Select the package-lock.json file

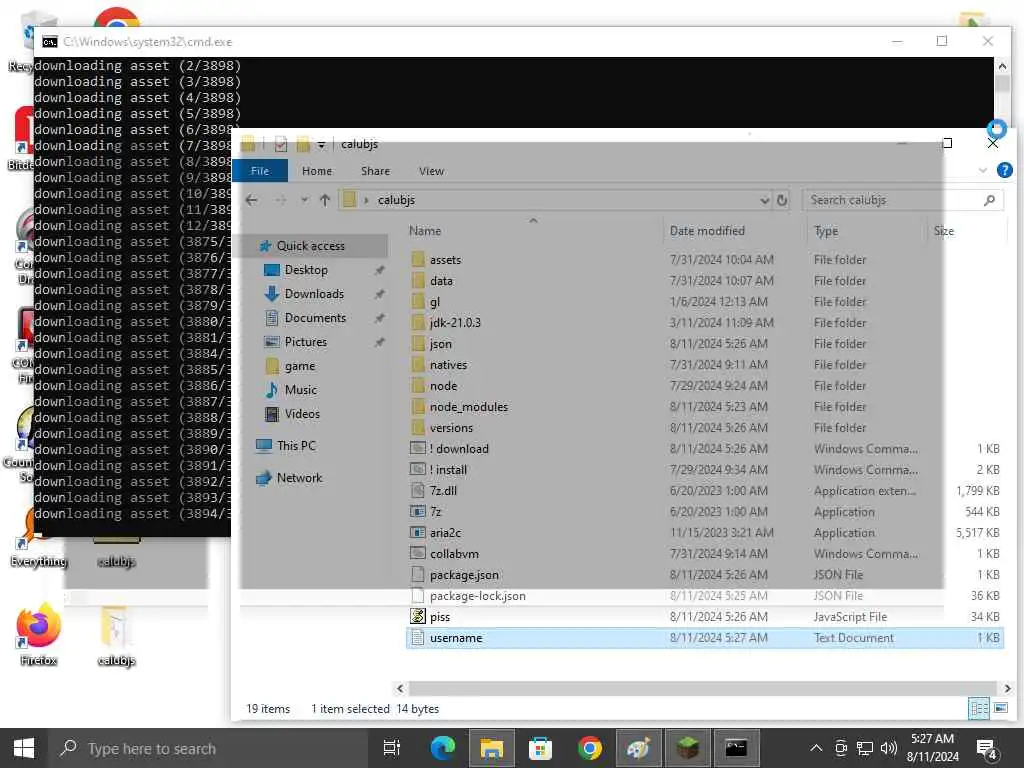(x=477, y=596)
